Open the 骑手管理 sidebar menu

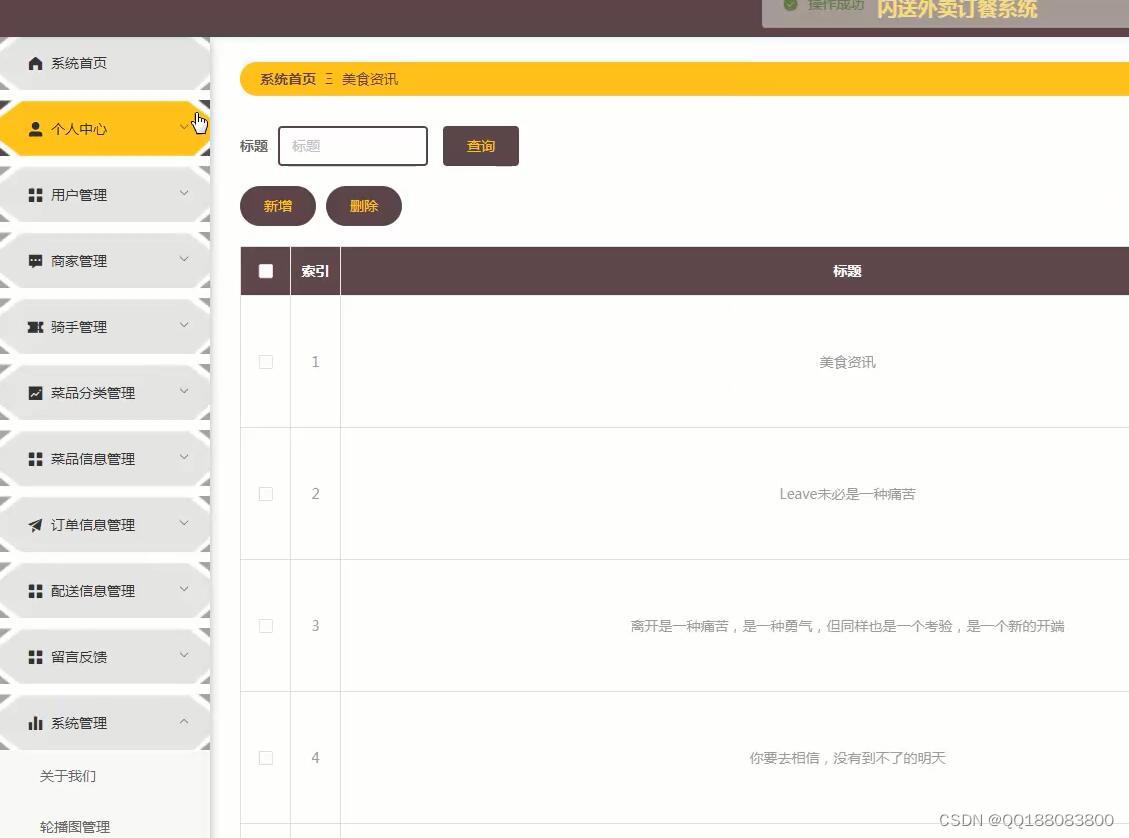coord(105,327)
